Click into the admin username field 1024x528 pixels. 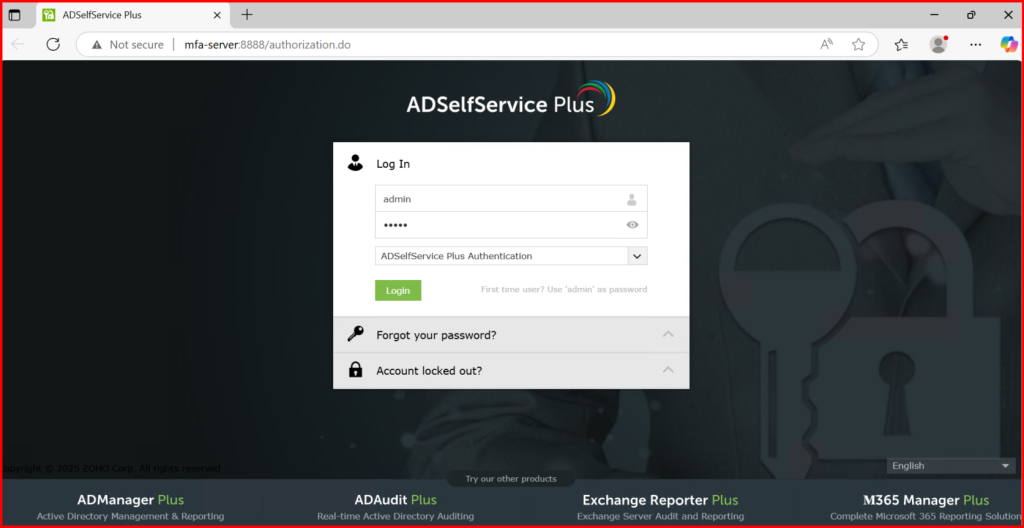click(x=500, y=199)
